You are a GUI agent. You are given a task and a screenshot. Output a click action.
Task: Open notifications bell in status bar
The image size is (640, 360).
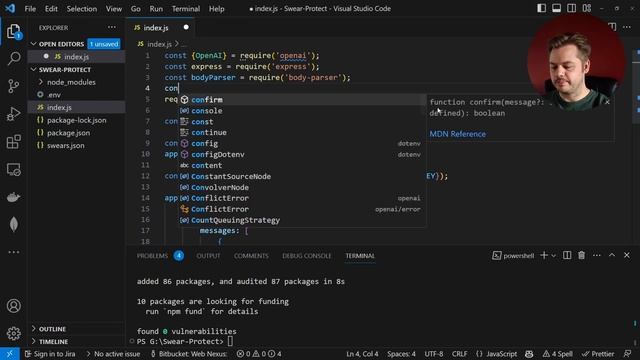coord(628,354)
